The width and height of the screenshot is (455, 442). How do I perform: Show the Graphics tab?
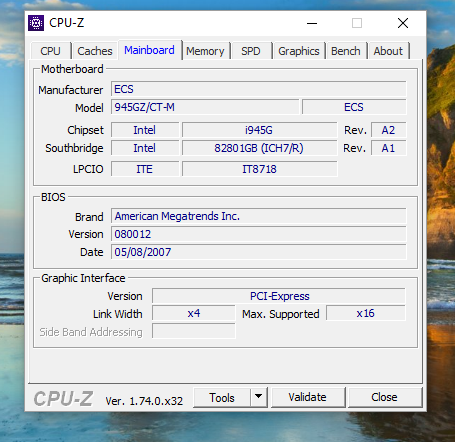click(299, 51)
